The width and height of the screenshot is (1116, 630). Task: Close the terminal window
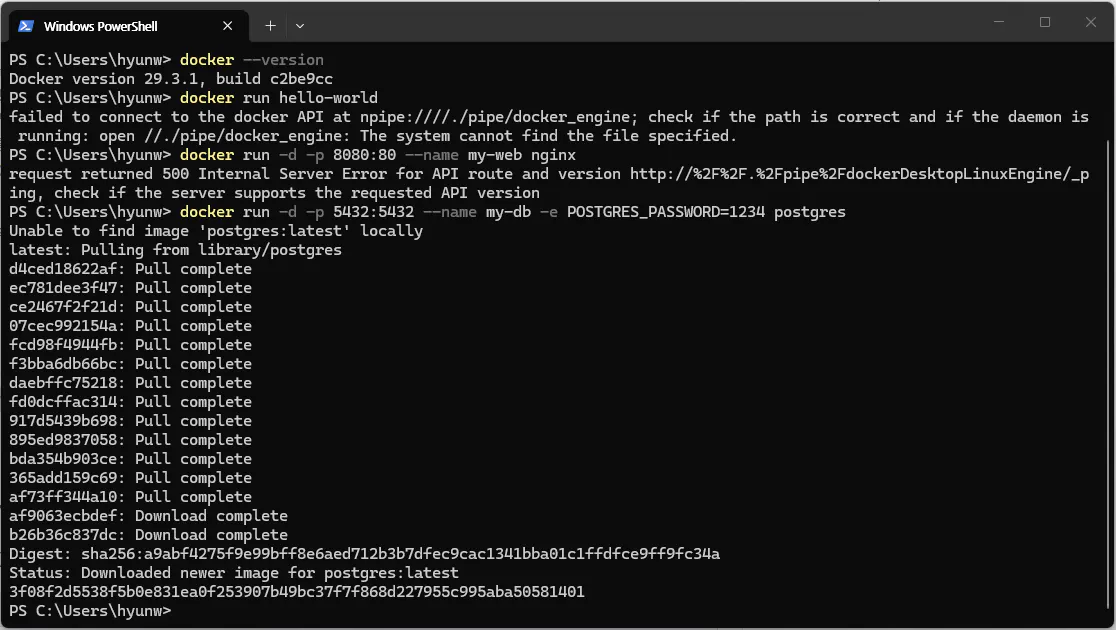(x=1090, y=22)
